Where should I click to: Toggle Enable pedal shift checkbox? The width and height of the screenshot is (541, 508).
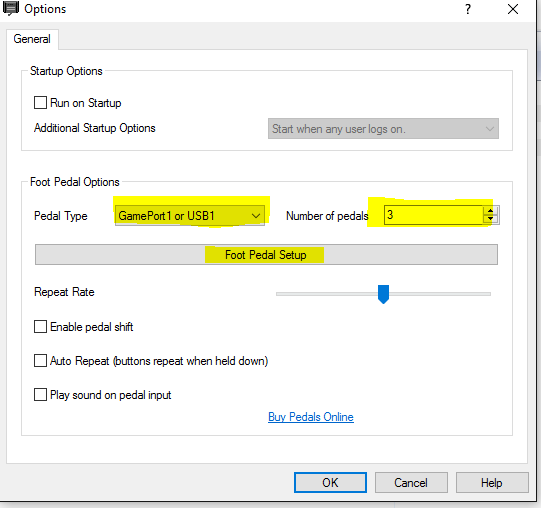pos(40,326)
